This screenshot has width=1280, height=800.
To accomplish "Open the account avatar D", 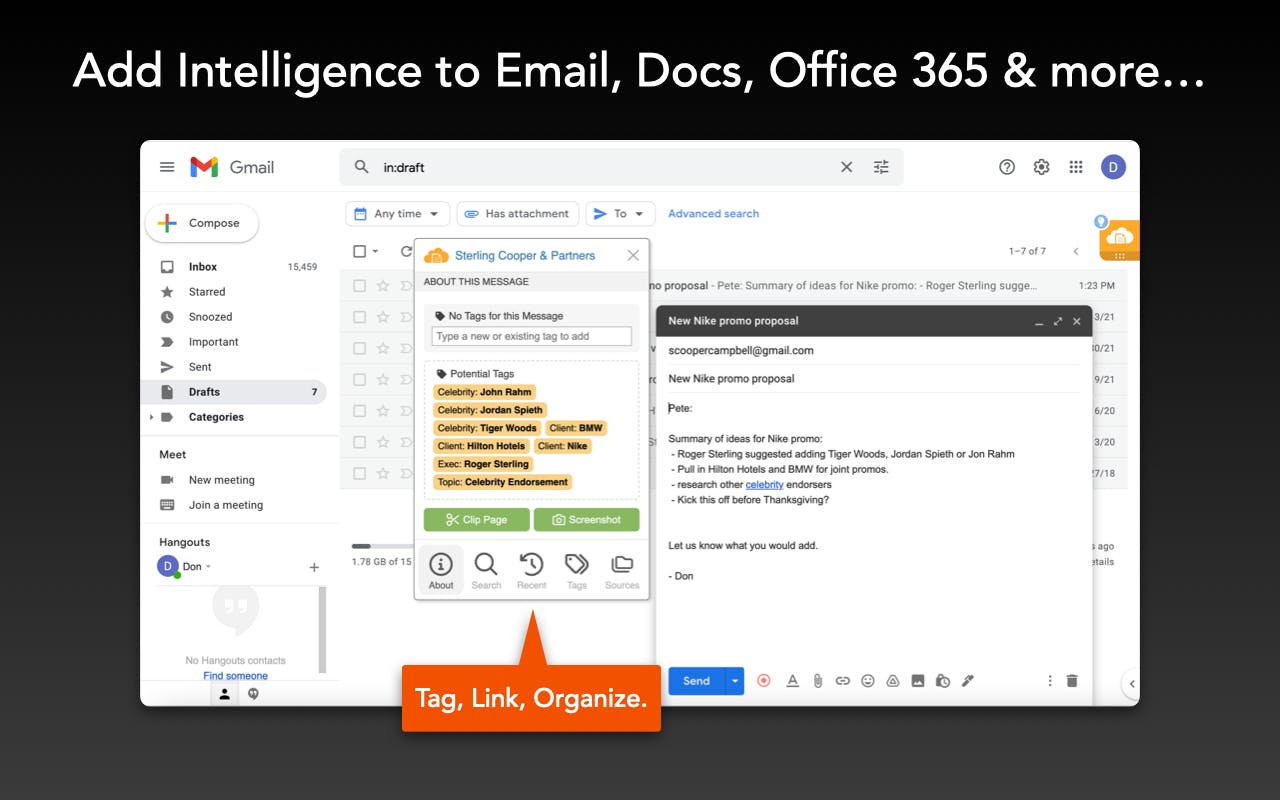I will (1114, 167).
